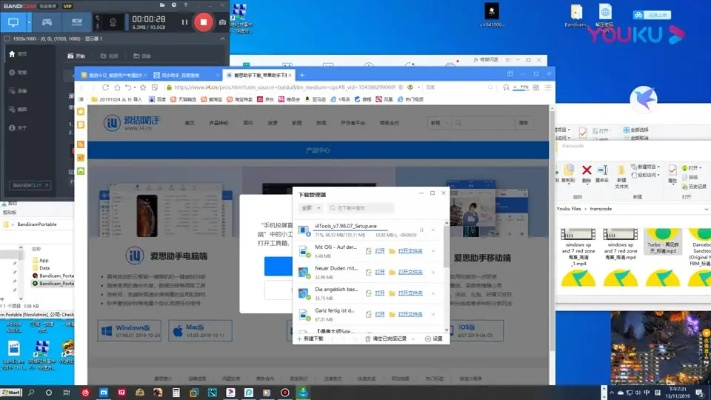
Task: Bookmark this page with the star icon
Action: [x=143, y=87]
